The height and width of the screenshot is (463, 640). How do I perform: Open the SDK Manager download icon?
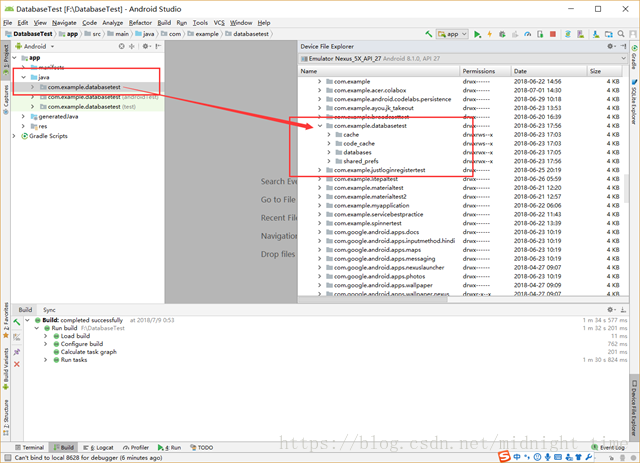pos(596,34)
